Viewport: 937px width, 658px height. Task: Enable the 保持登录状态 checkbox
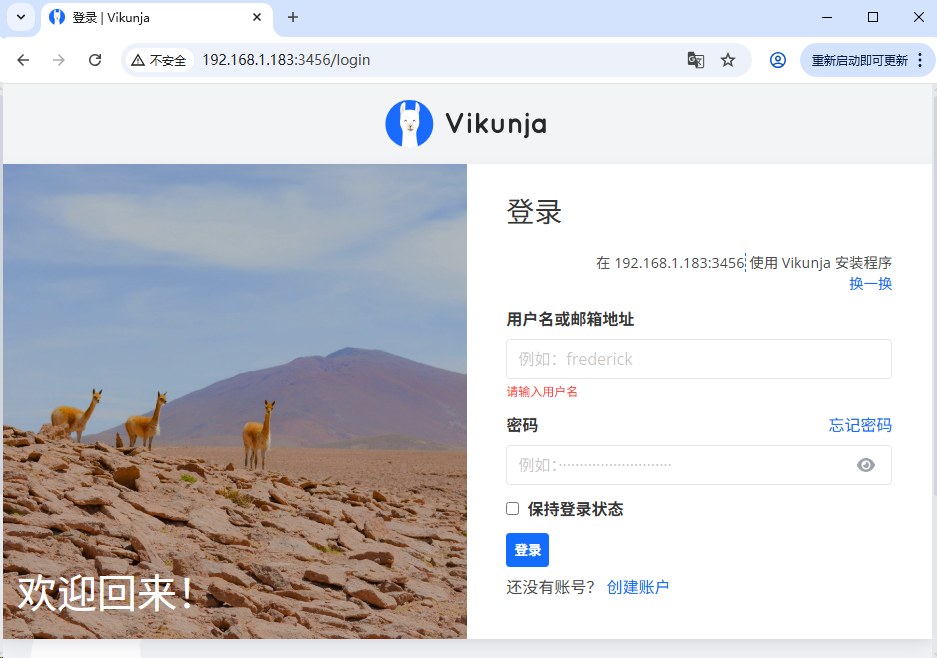click(x=513, y=509)
